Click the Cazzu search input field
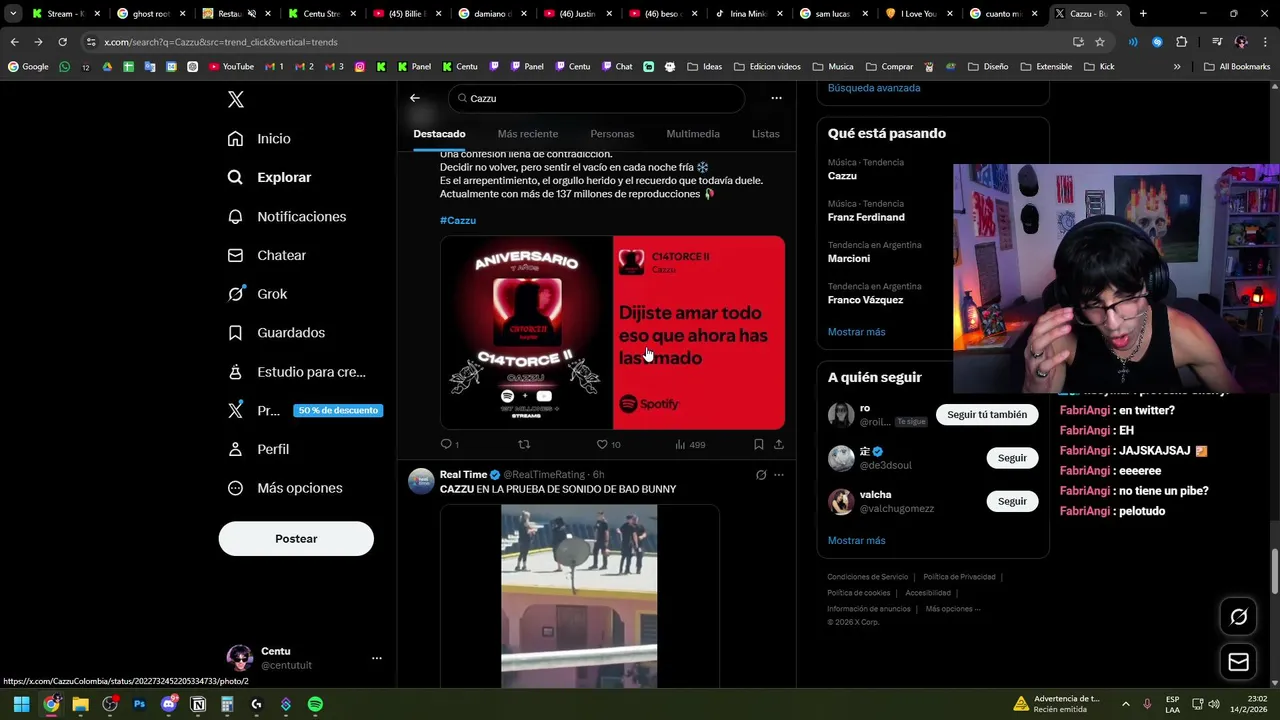 point(597,98)
